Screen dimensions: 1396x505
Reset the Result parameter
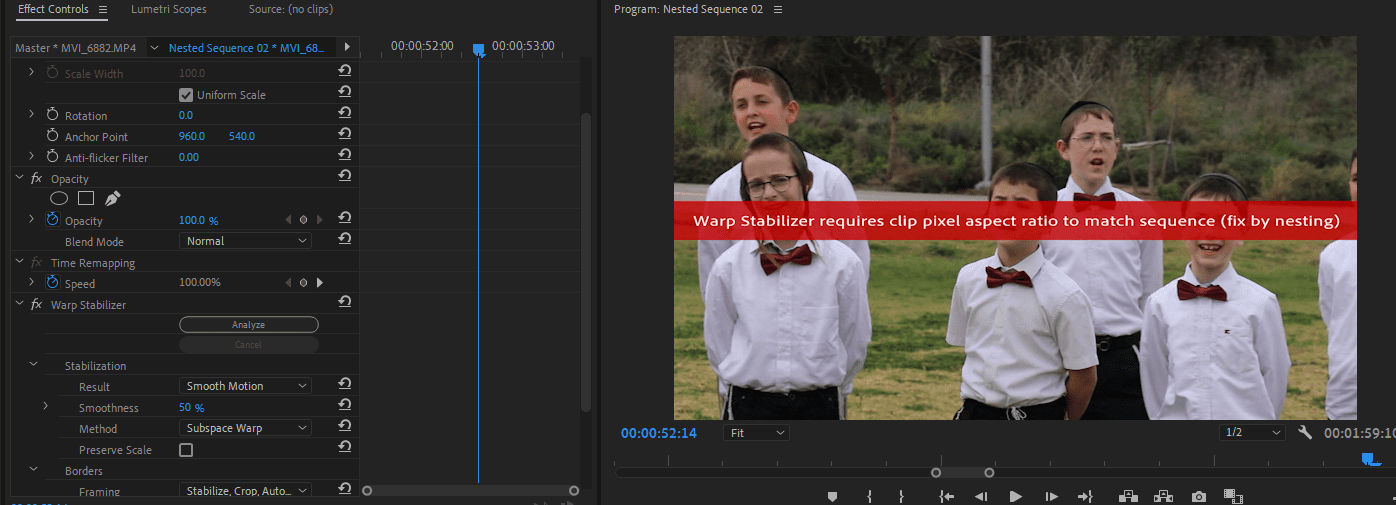(x=344, y=385)
